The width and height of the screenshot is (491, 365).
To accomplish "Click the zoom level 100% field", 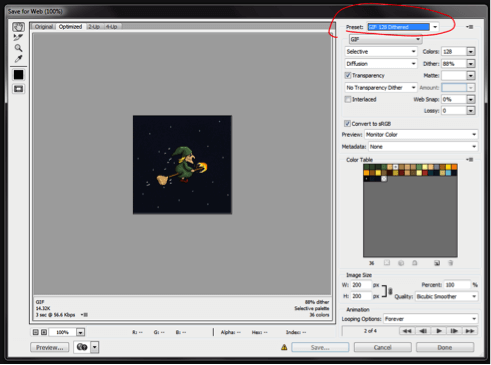I will pos(63,332).
